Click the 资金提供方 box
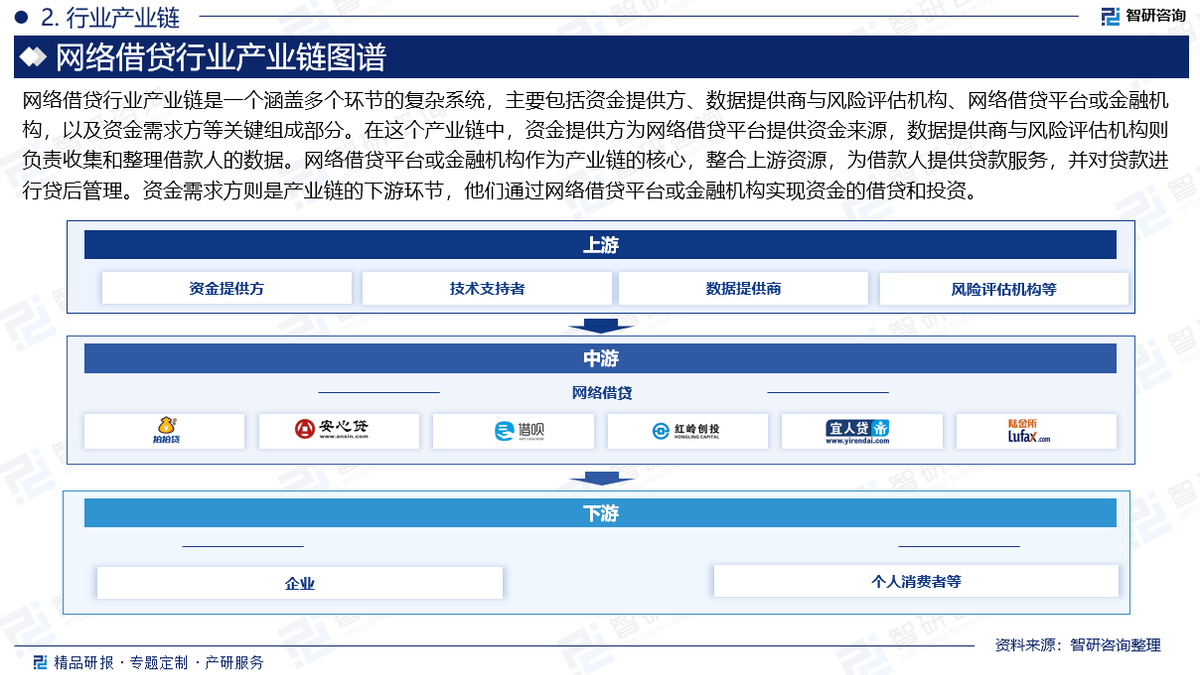Screen dimensions: 1200x675 (227, 289)
